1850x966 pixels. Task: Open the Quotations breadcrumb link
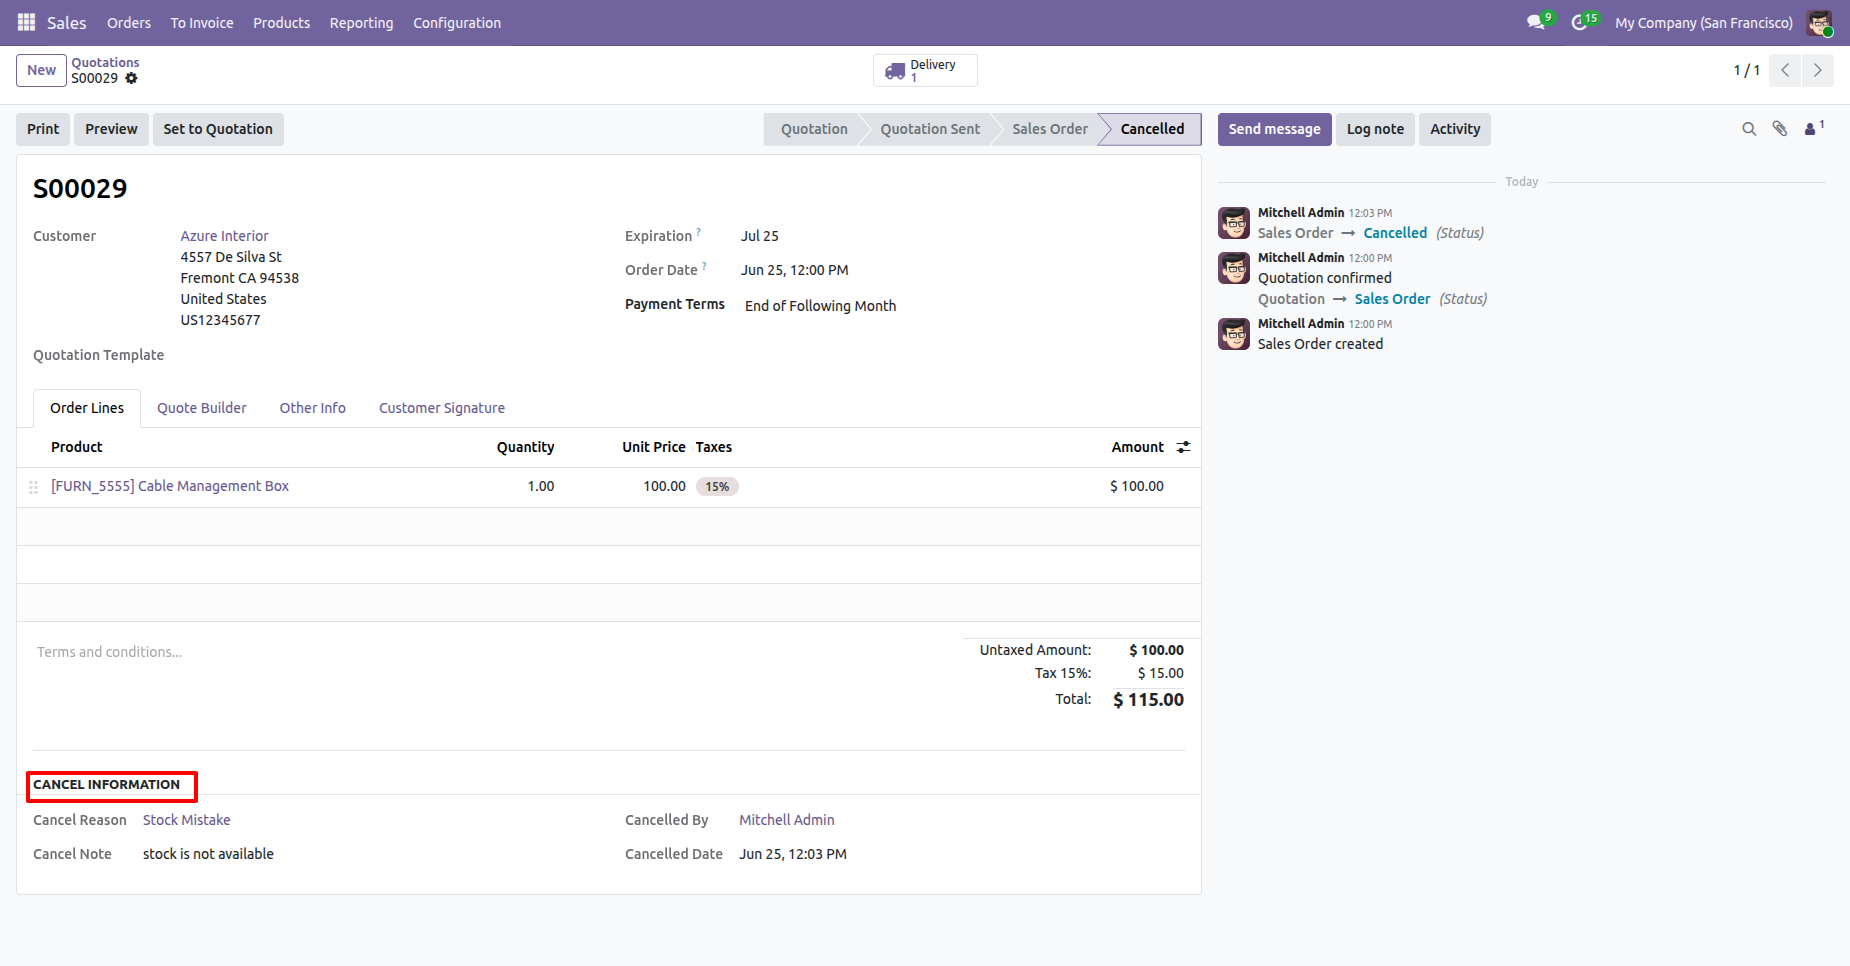(105, 62)
